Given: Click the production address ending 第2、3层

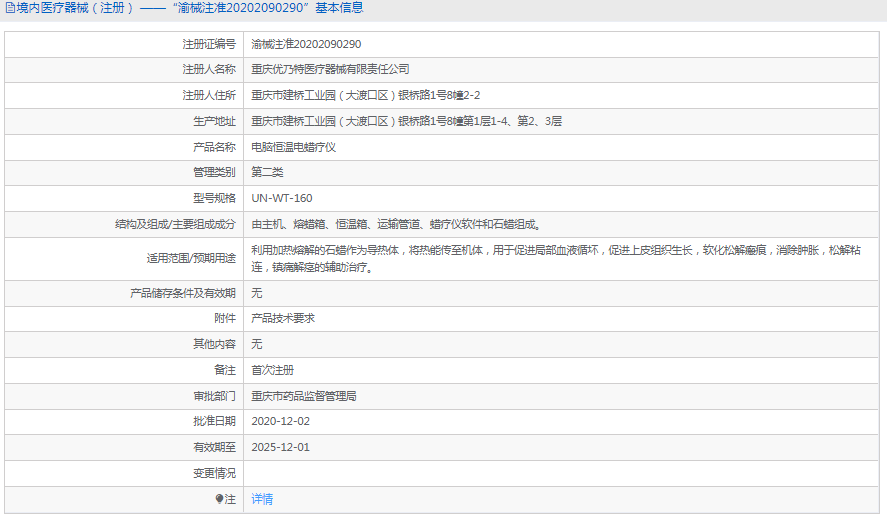Looking at the screenshot, I should coord(406,121).
